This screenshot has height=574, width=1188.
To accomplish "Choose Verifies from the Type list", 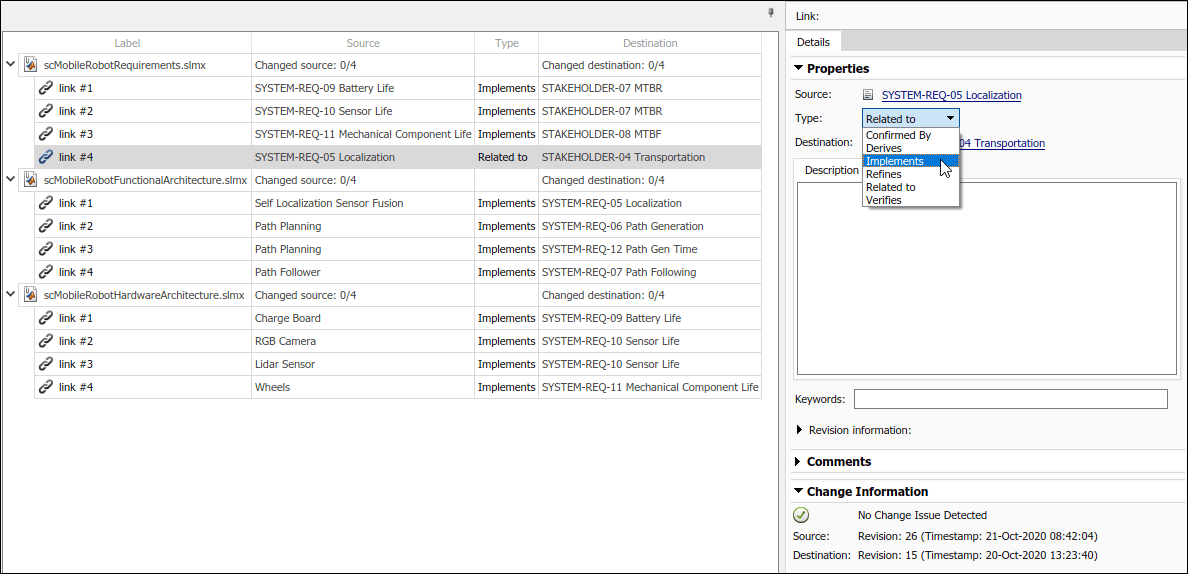I will coord(884,200).
